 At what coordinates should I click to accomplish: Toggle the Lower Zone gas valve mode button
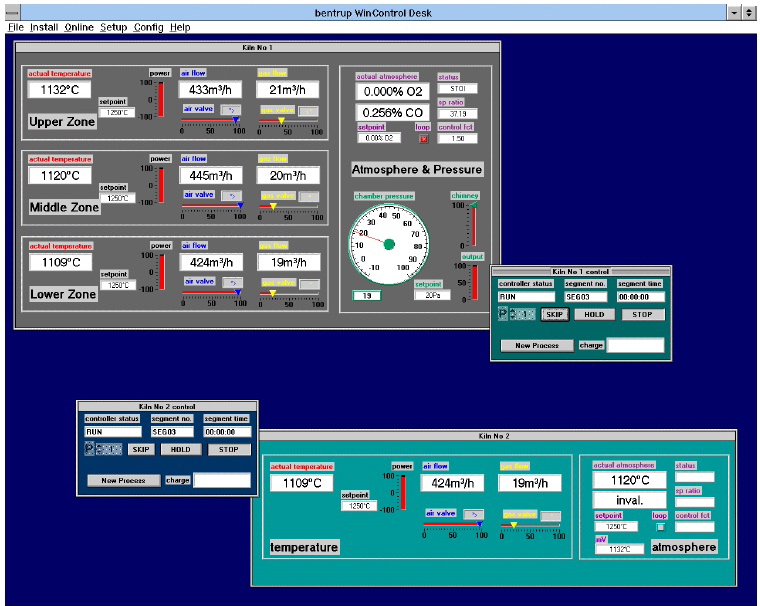(x=309, y=284)
